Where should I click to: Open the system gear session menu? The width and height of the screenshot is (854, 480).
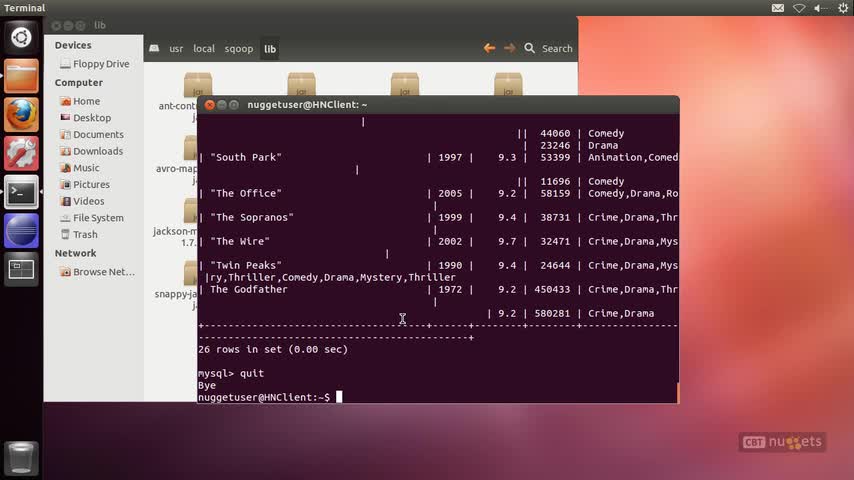(843, 8)
